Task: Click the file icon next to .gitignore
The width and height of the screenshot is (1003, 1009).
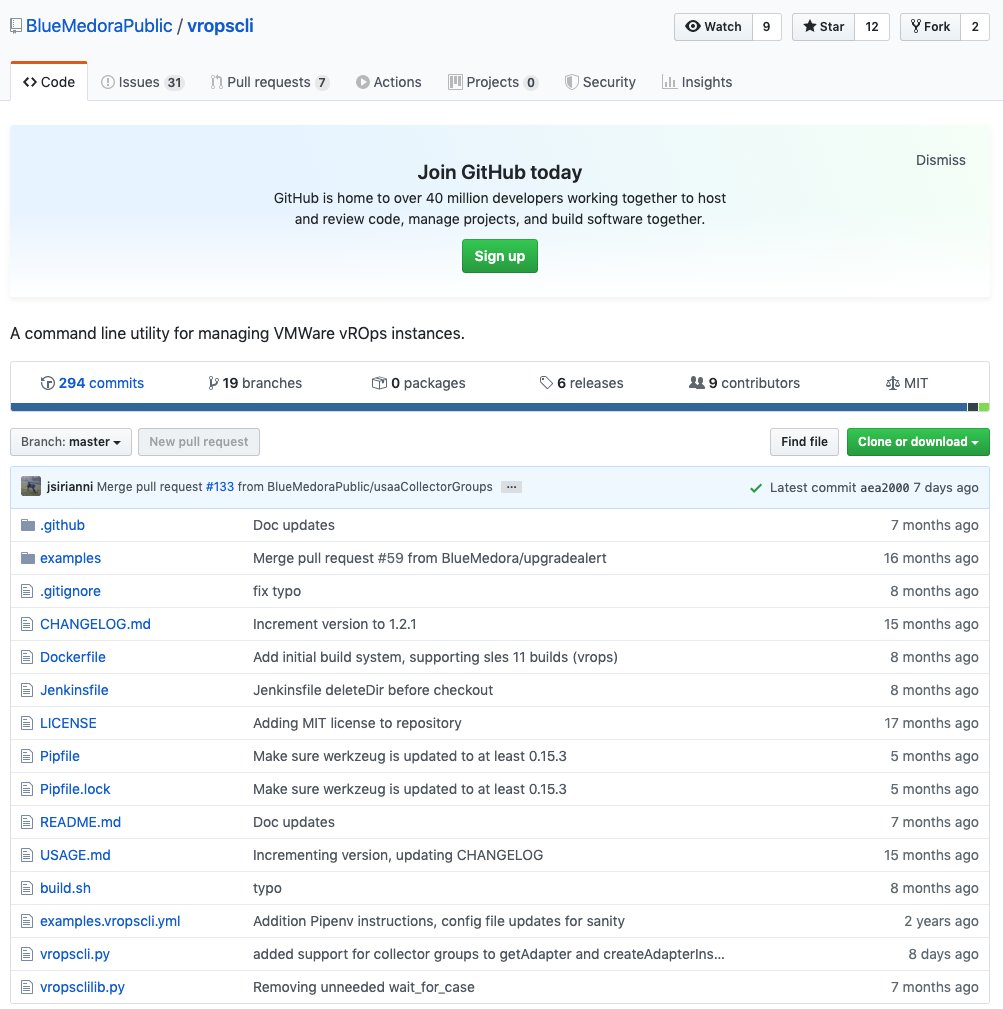Action: click(27, 591)
